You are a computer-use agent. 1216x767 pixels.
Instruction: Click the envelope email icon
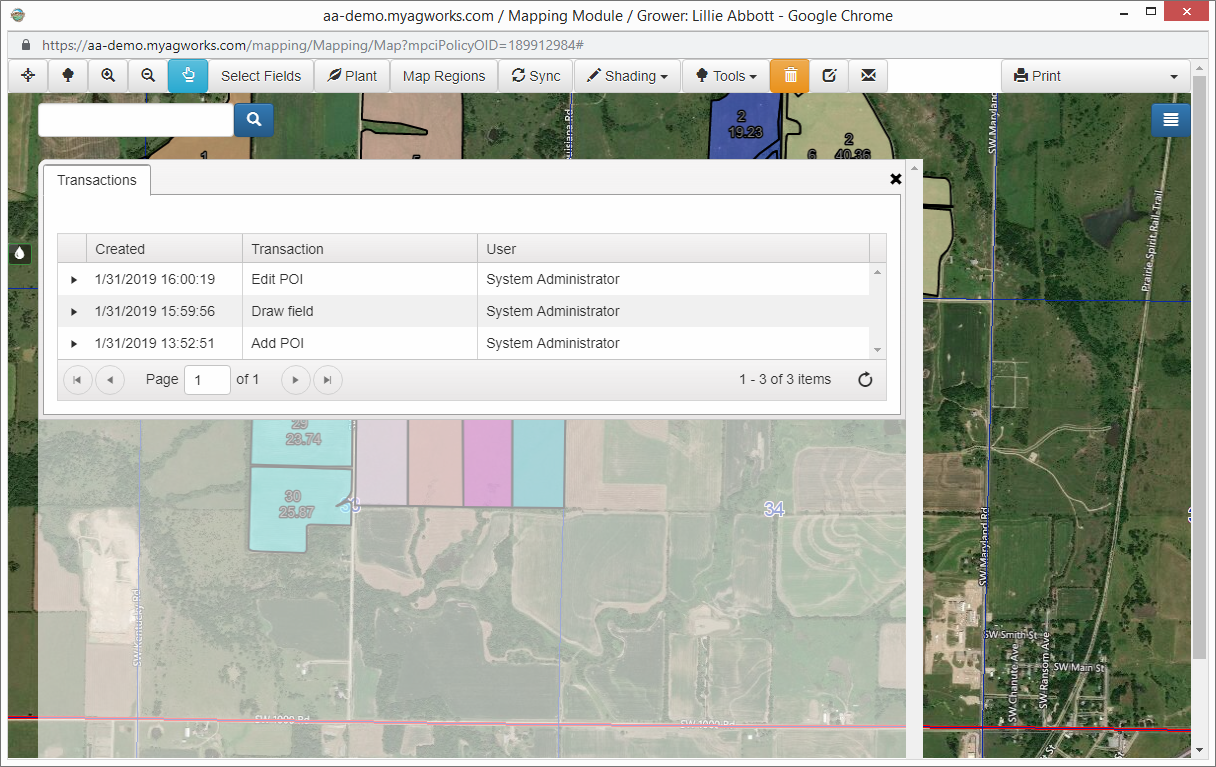(868, 76)
